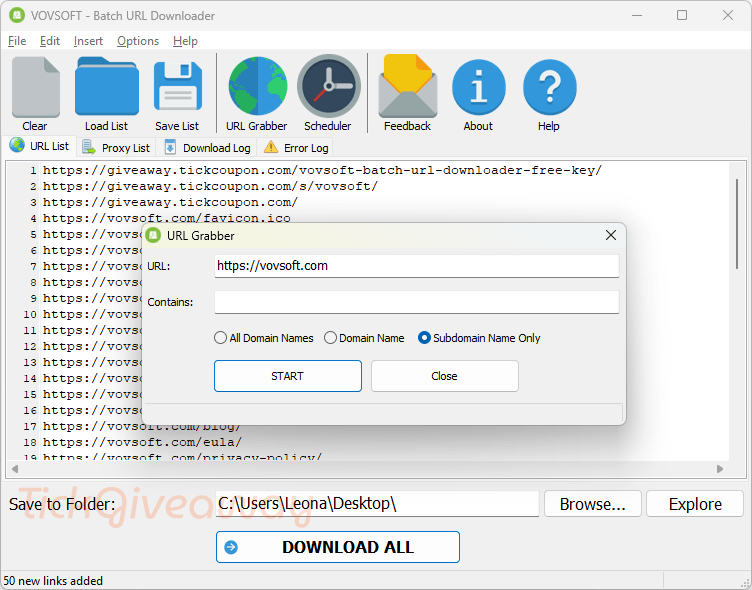
Task: Close the URL Grabber dialog with X
Action: (x=611, y=236)
